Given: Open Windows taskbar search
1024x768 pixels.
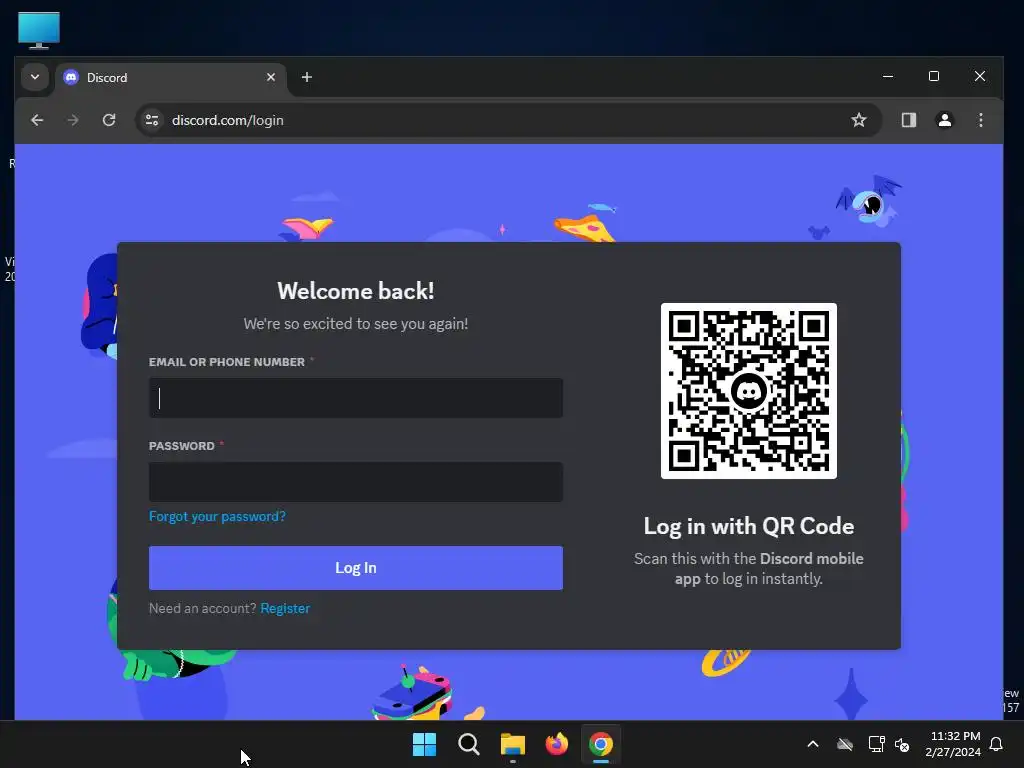Looking at the screenshot, I should (469, 744).
